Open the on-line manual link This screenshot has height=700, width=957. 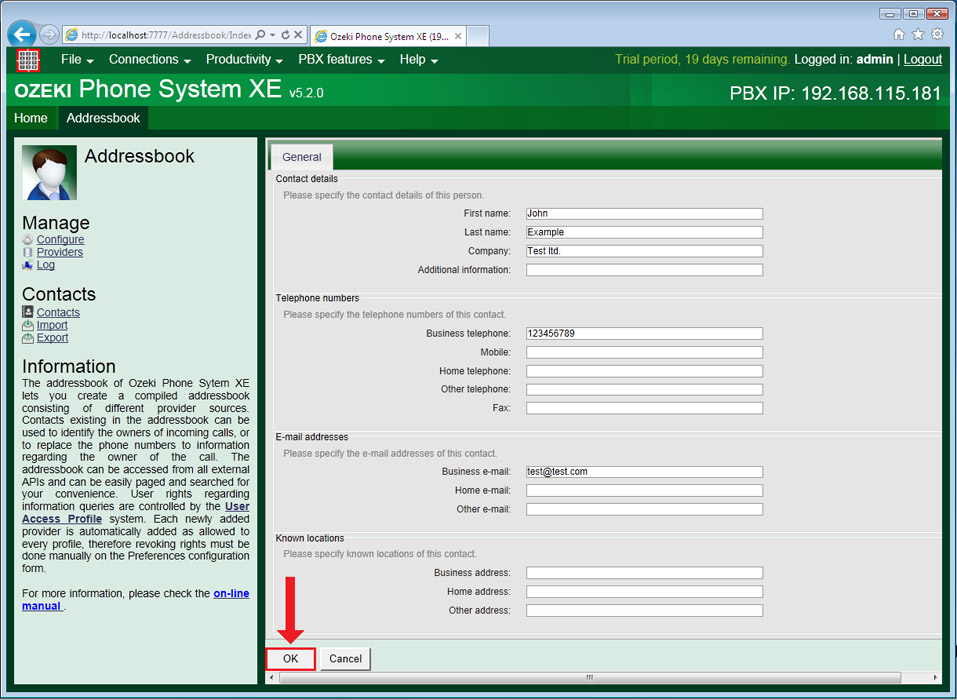pyautogui.click(x=231, y=593)
